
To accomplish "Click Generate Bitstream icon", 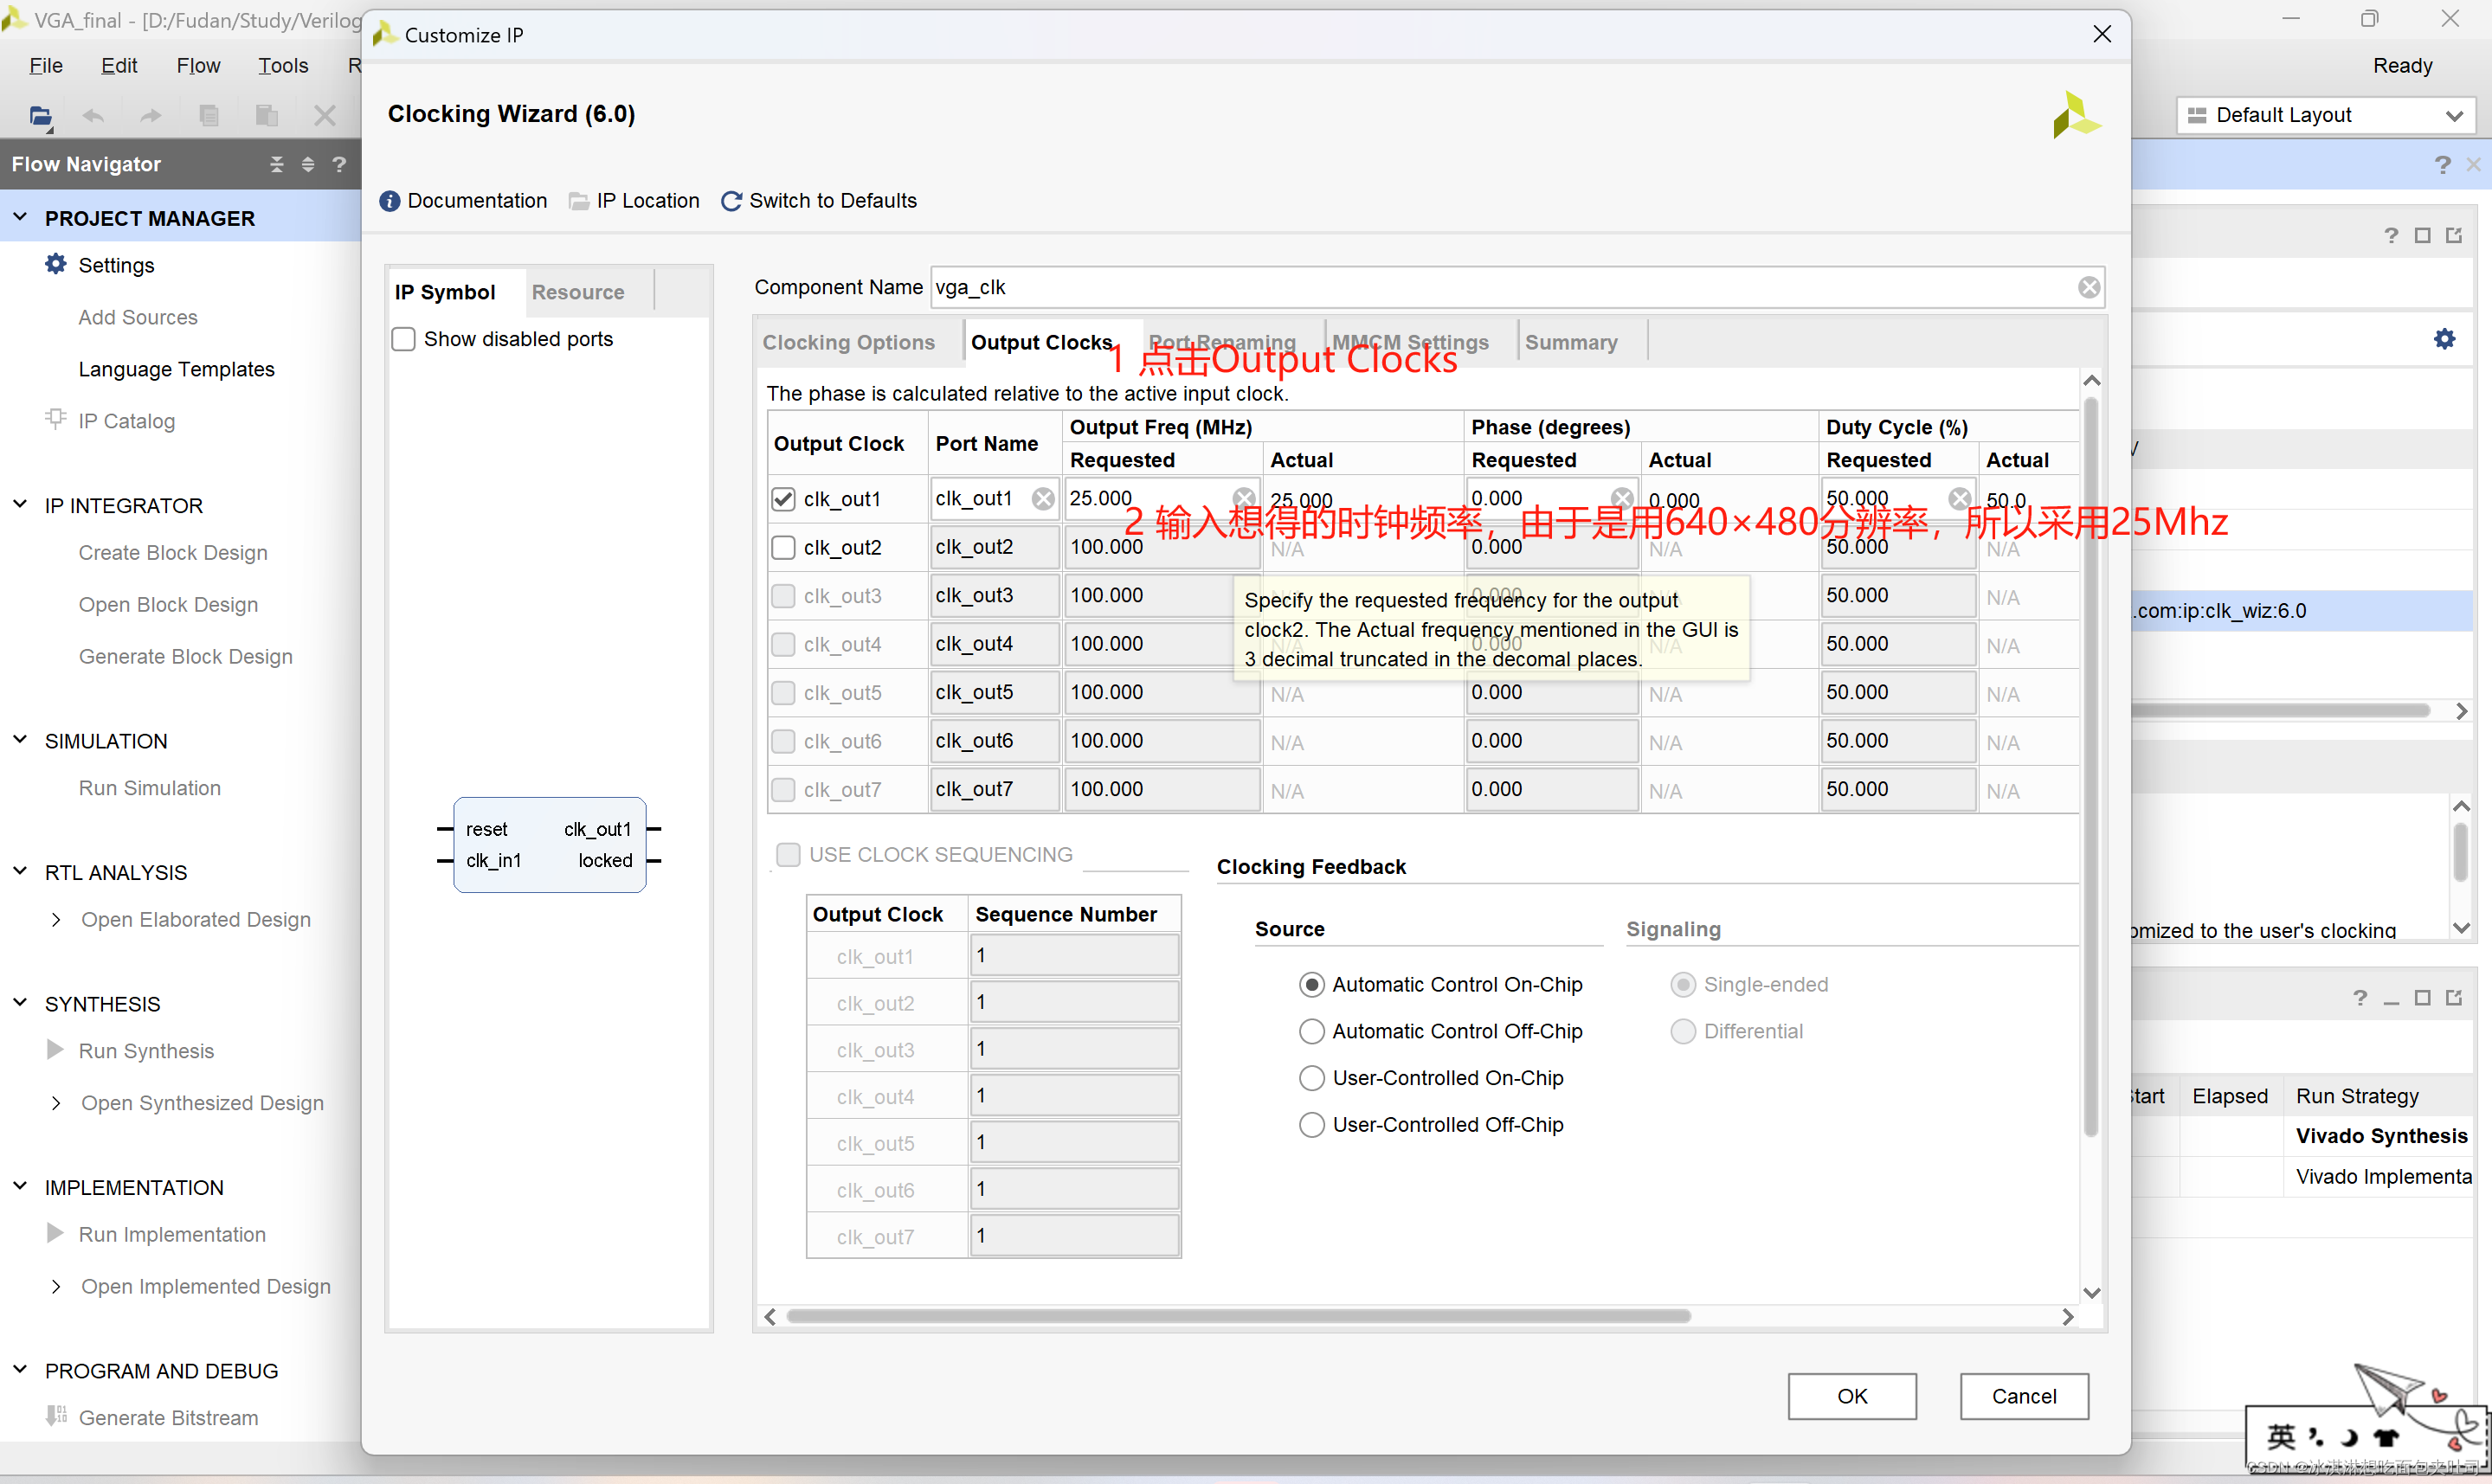I will click(x=56, y=1416).
